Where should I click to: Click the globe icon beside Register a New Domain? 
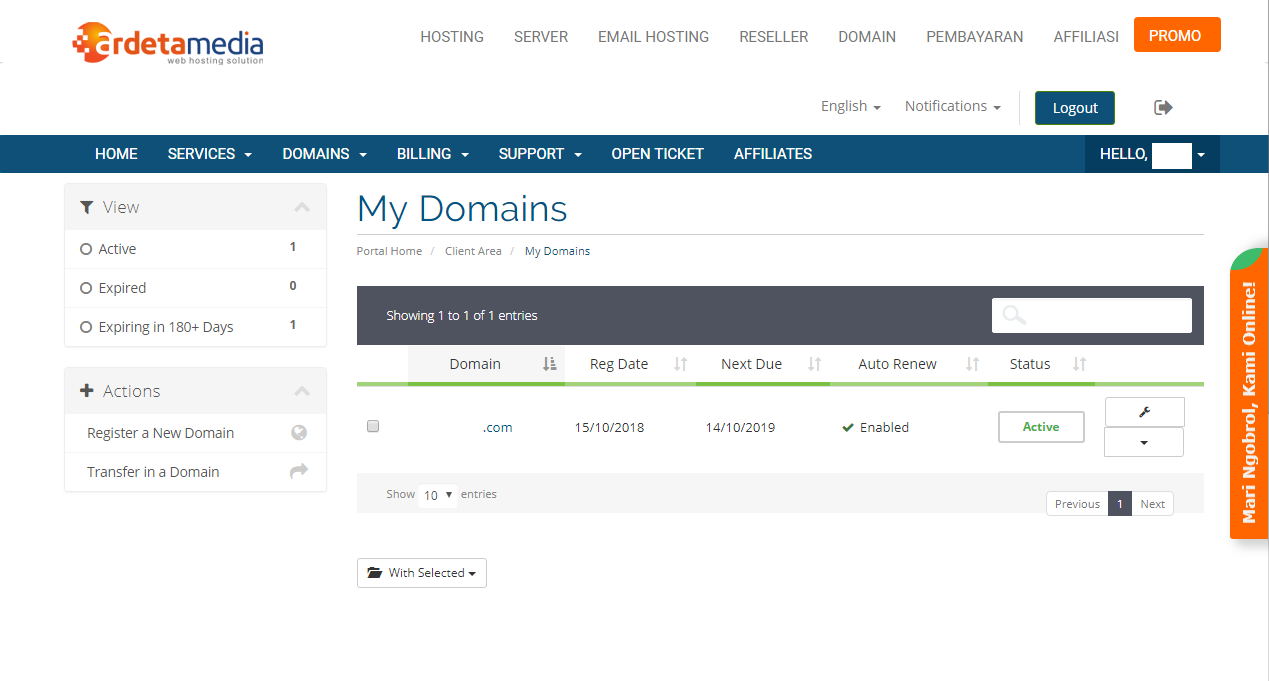point(298,433)
